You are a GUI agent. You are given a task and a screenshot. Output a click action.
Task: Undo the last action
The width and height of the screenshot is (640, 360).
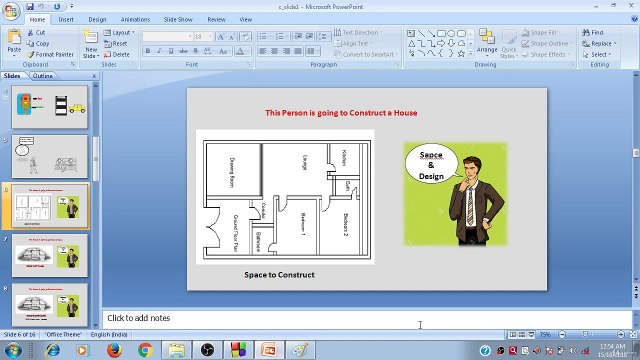[x=41, y=7]
